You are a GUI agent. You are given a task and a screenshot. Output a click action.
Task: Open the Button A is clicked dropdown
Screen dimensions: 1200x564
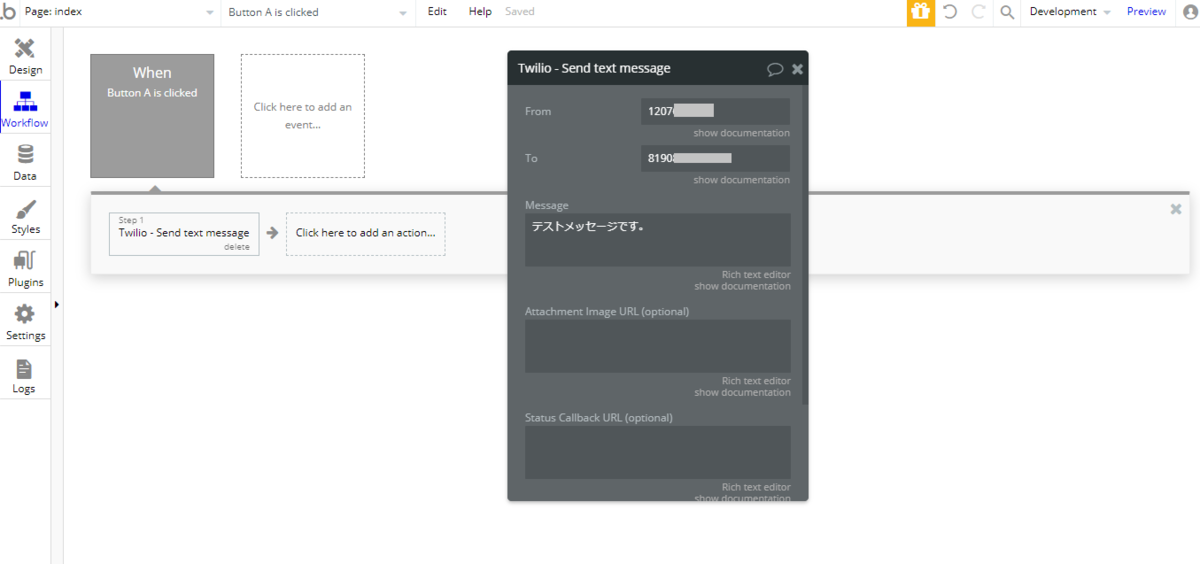coord(319,12)
